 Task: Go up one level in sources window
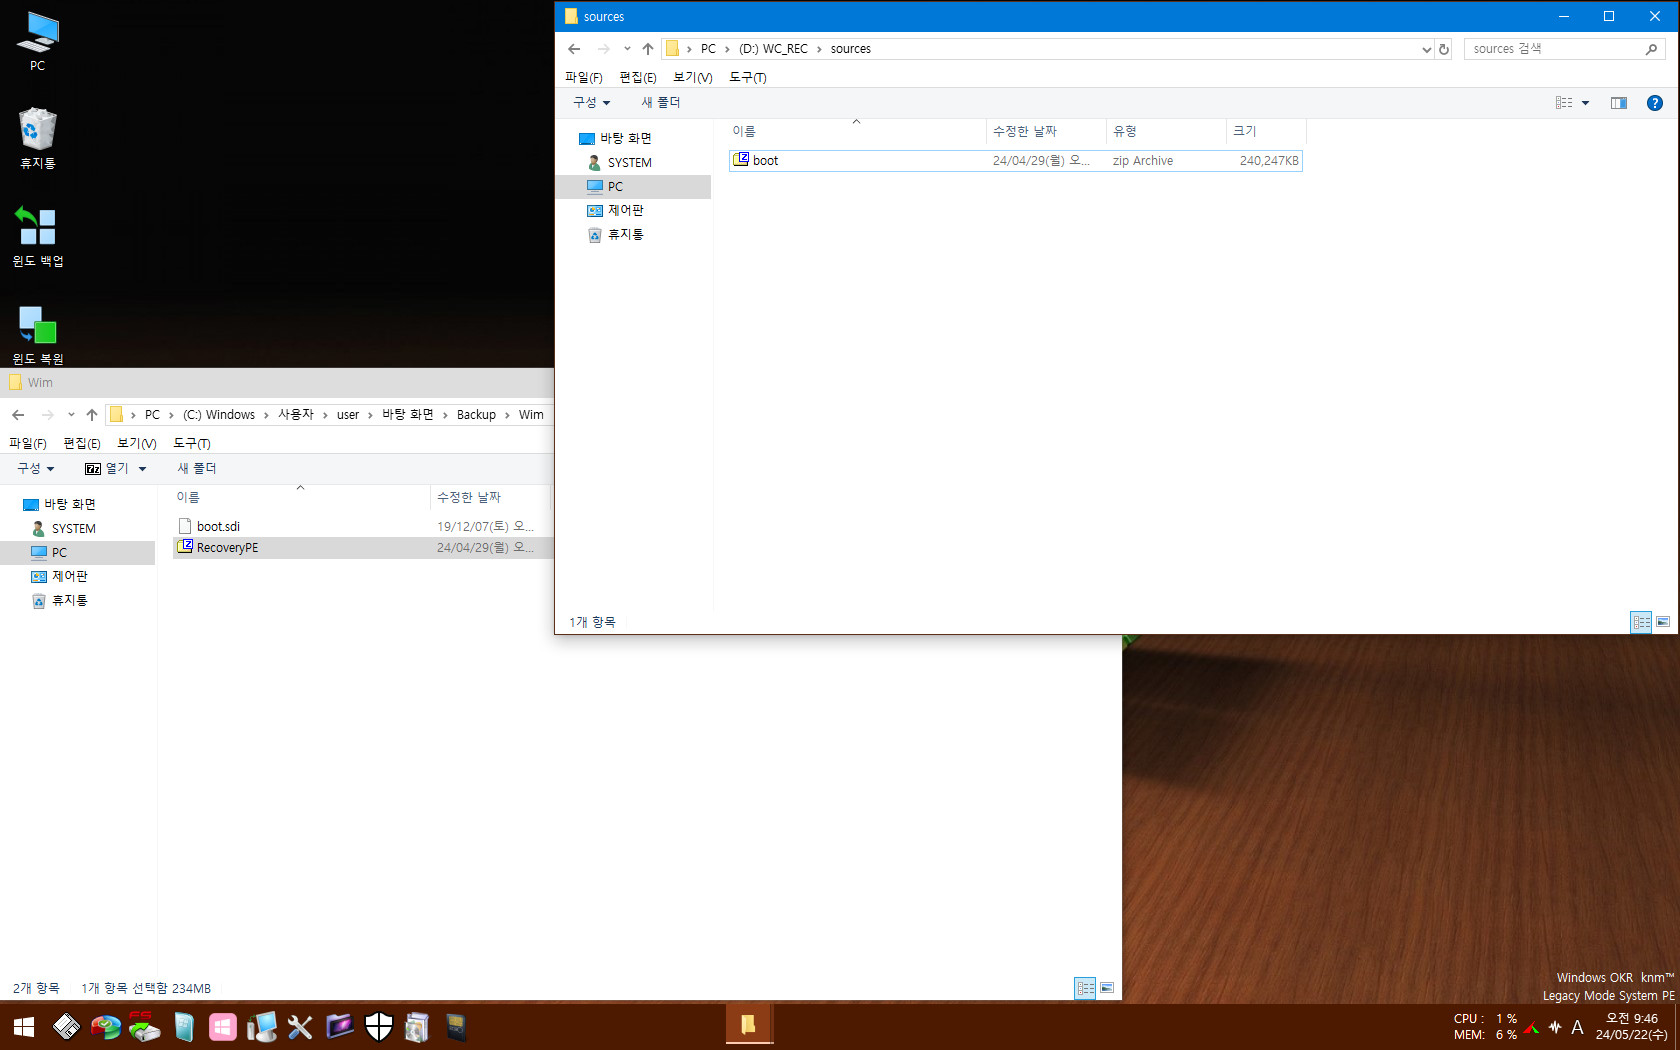tap(648, 49)
